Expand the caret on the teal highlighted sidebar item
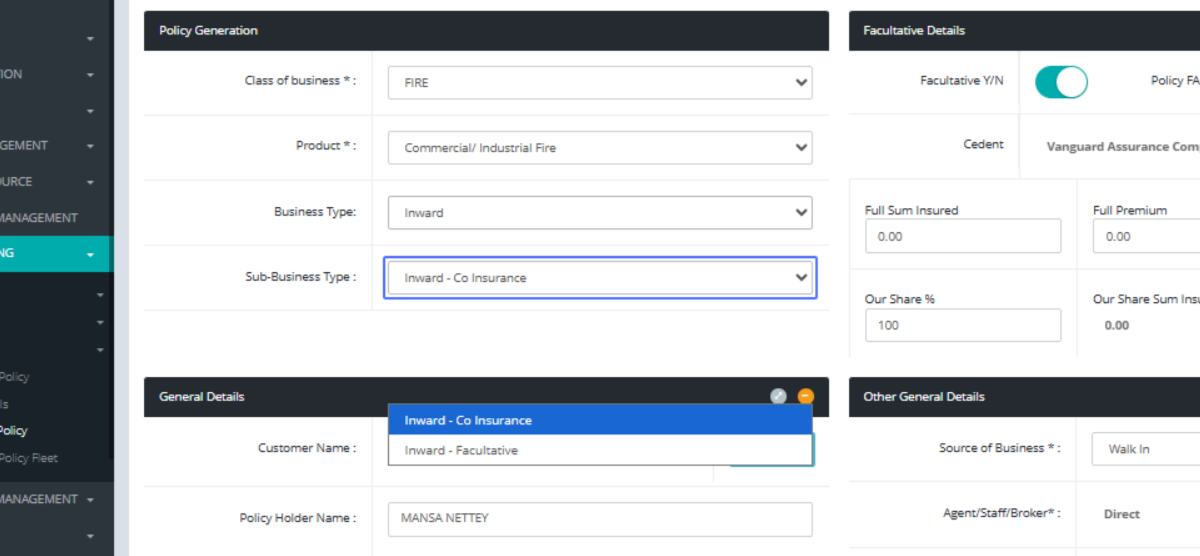Screen dimensions: 1200x556 90,255
